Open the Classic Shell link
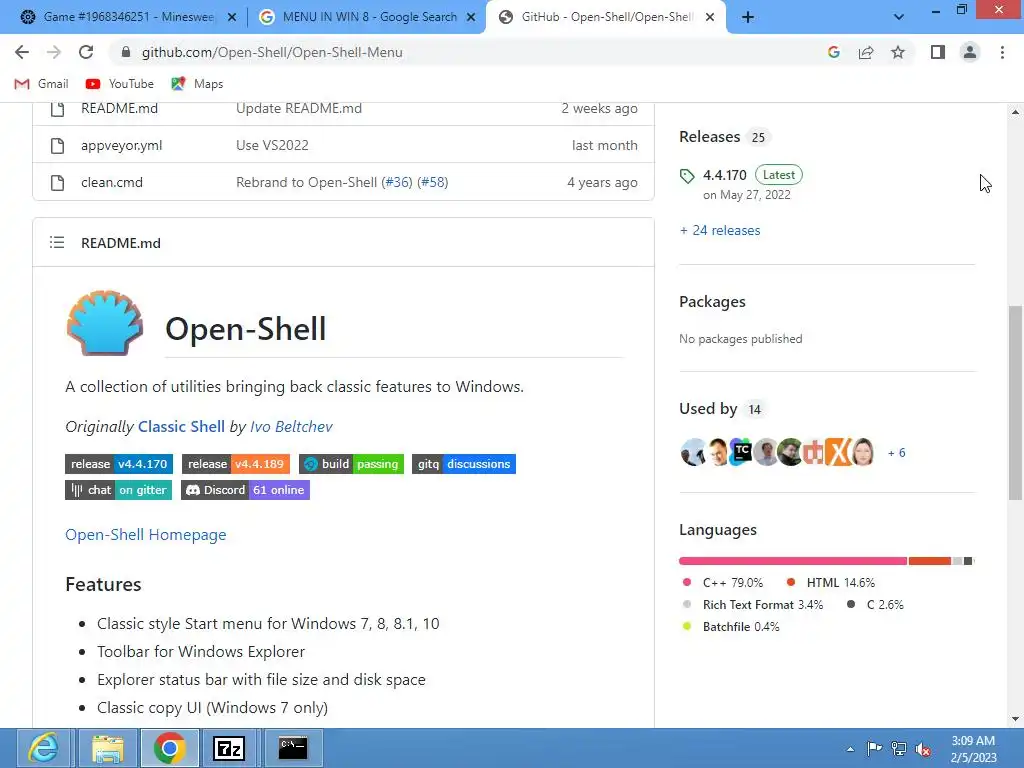This screenshot has height=768, width=1024. click(x=181, y=426)
